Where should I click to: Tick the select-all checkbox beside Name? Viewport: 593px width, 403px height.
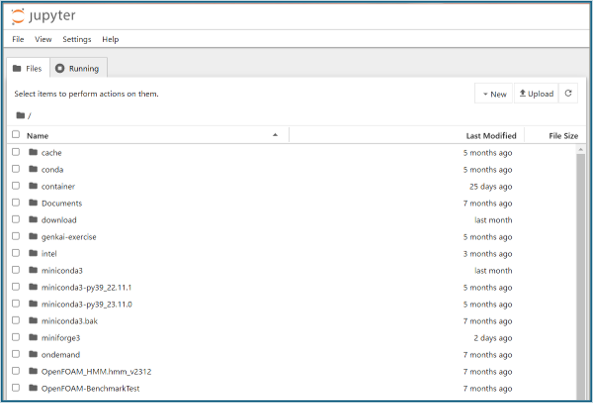coord(16,135)
